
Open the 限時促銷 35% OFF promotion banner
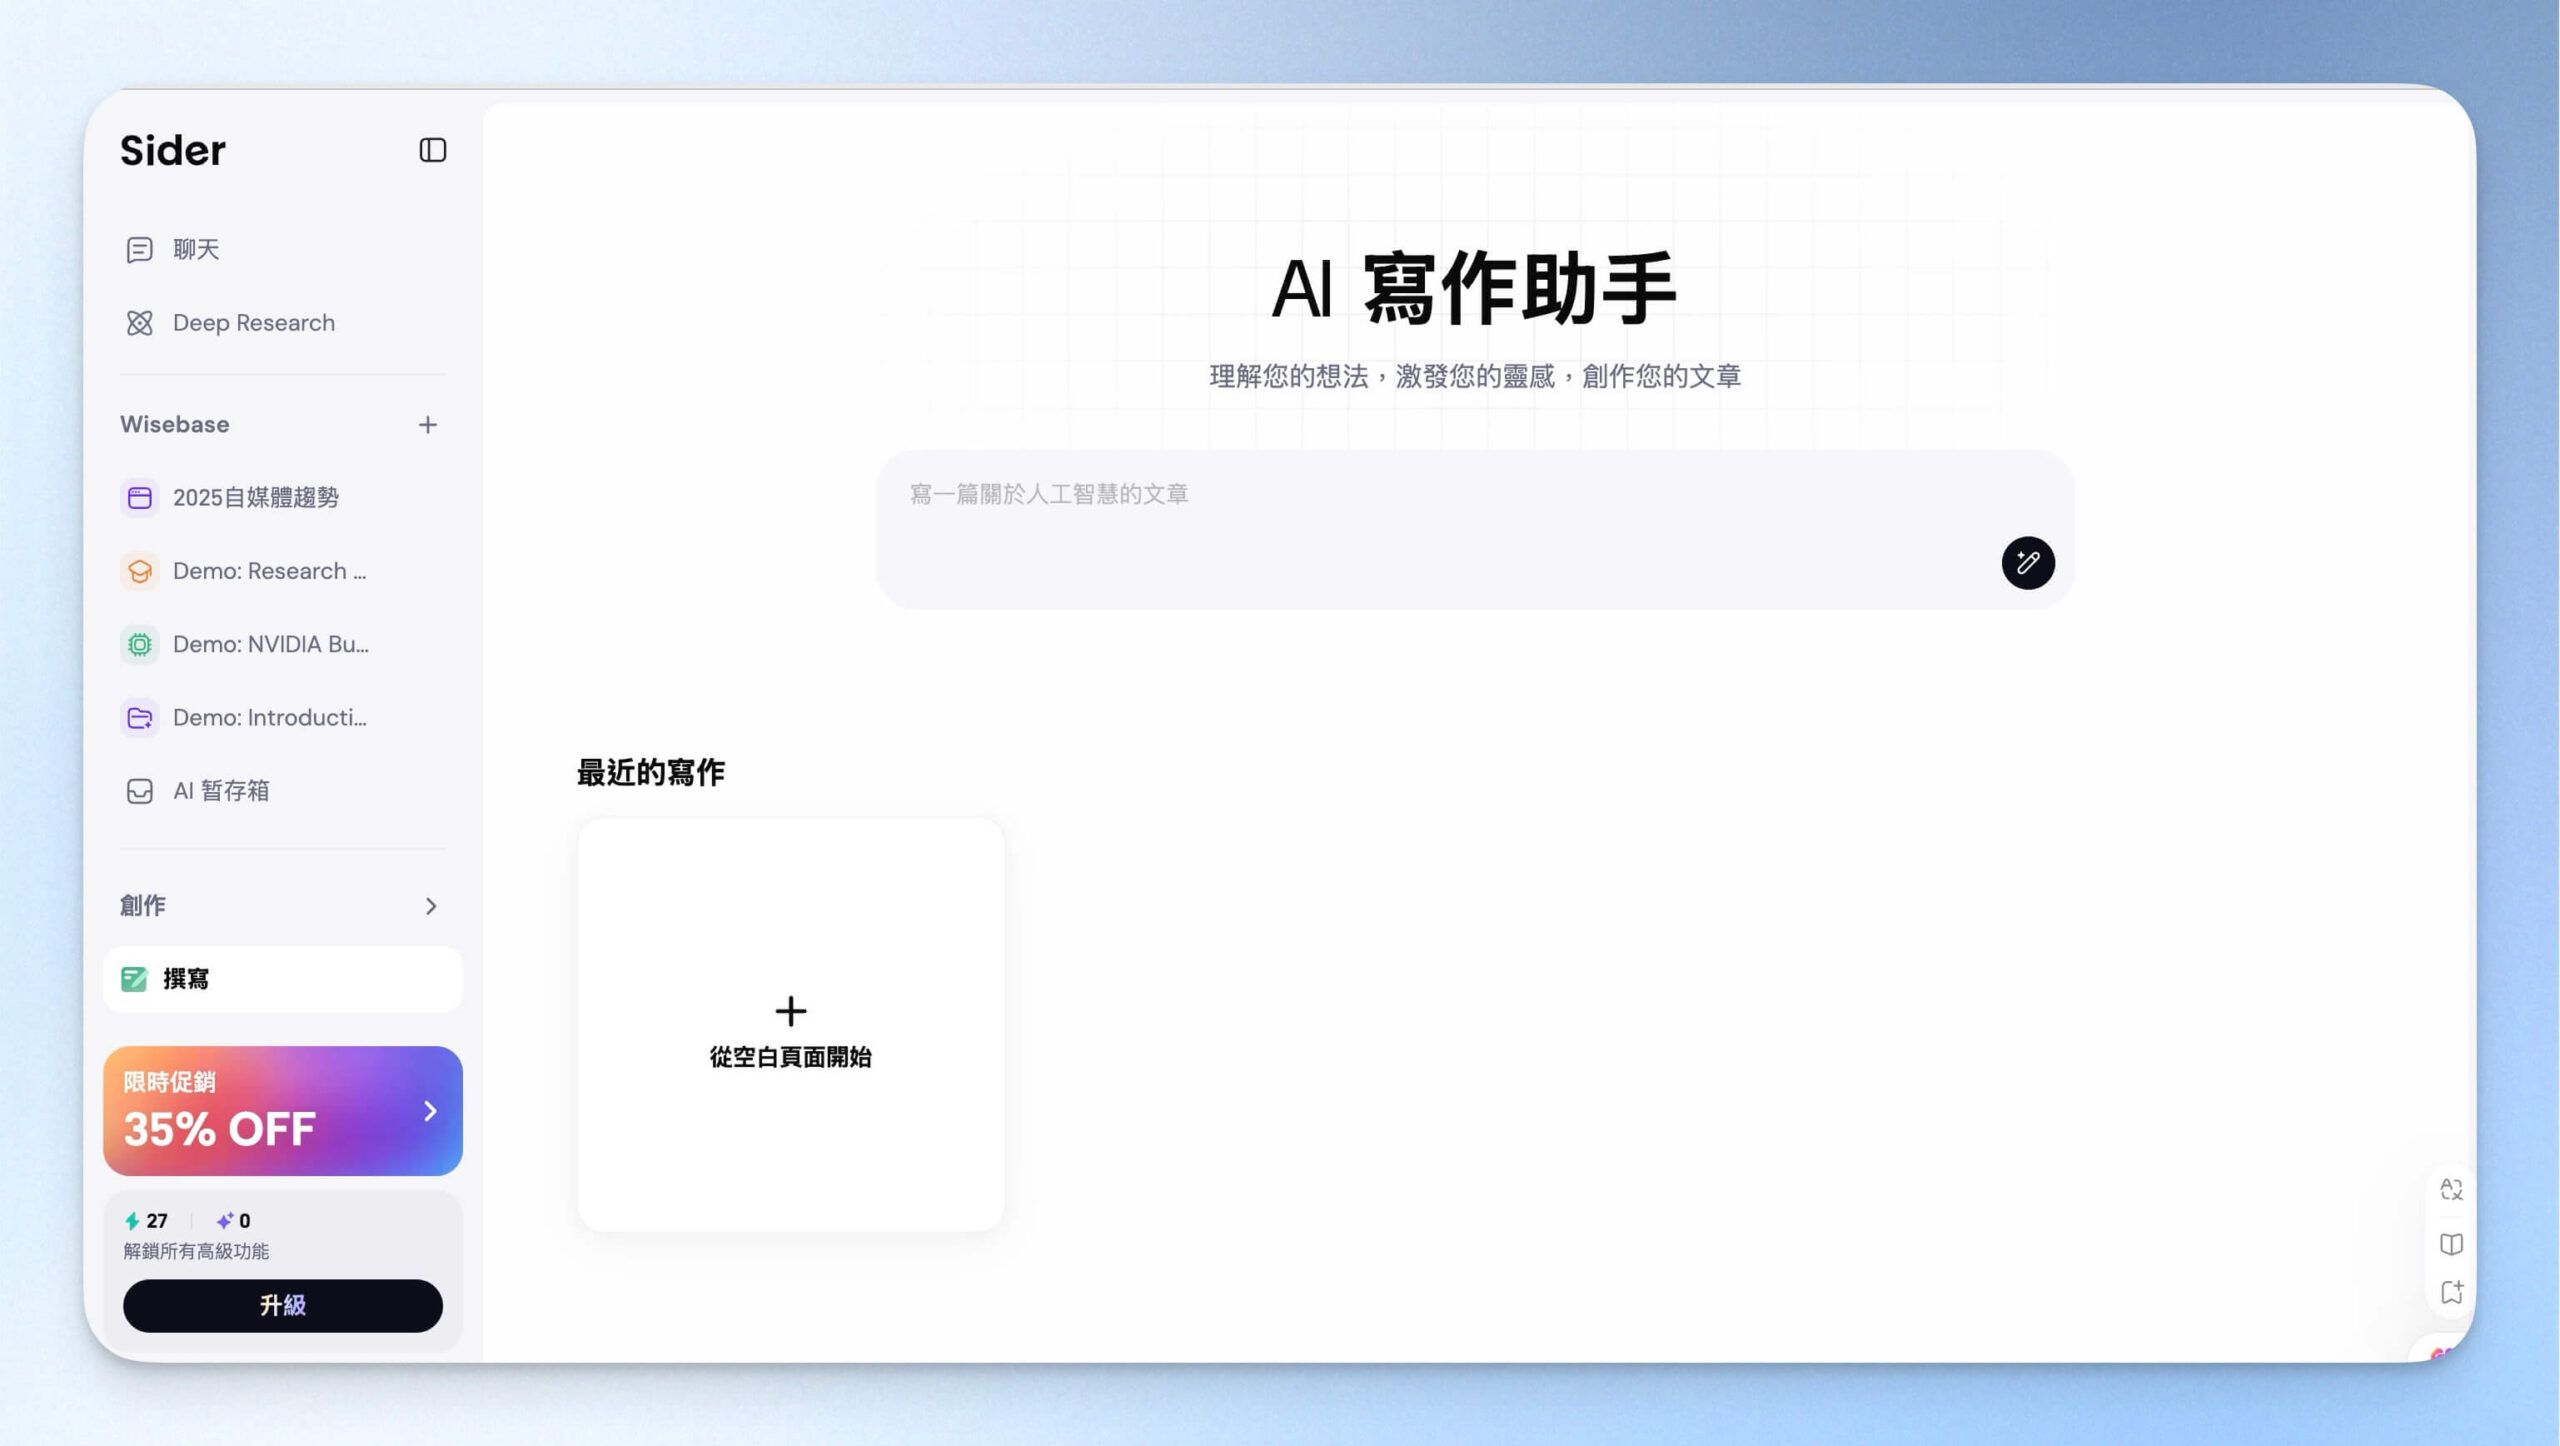[x=283, y=1111]
